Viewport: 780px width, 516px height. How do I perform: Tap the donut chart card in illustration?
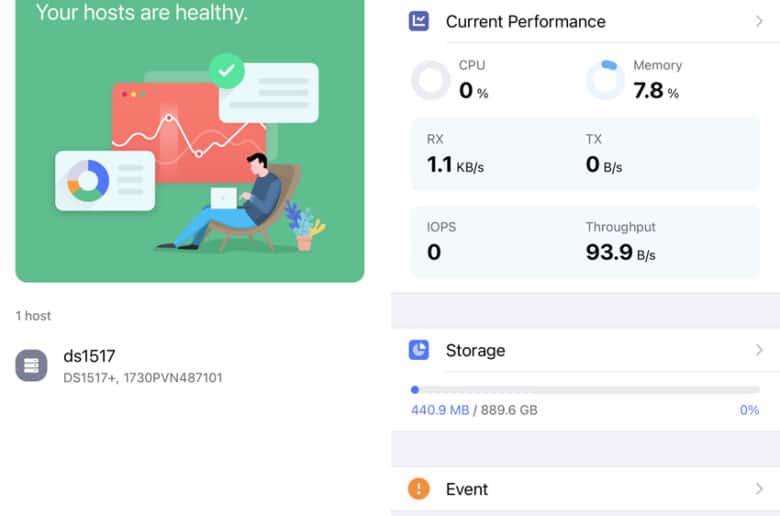click(105, 181)
